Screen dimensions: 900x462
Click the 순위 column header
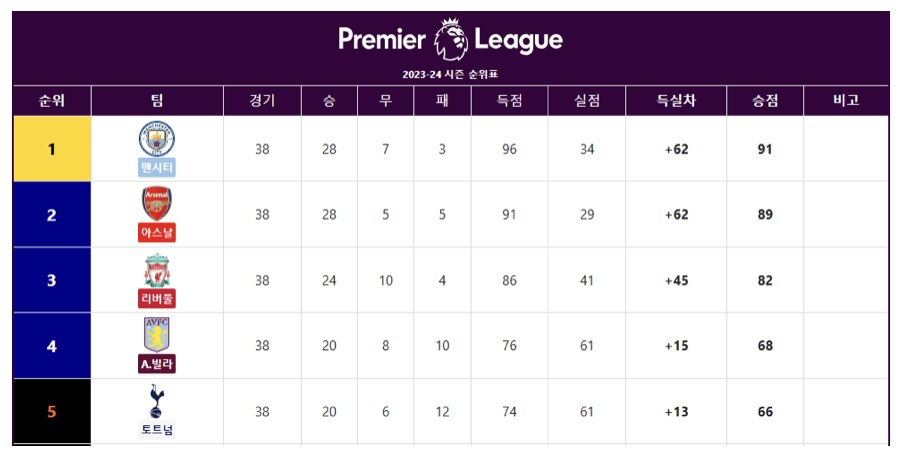point(52,101)
